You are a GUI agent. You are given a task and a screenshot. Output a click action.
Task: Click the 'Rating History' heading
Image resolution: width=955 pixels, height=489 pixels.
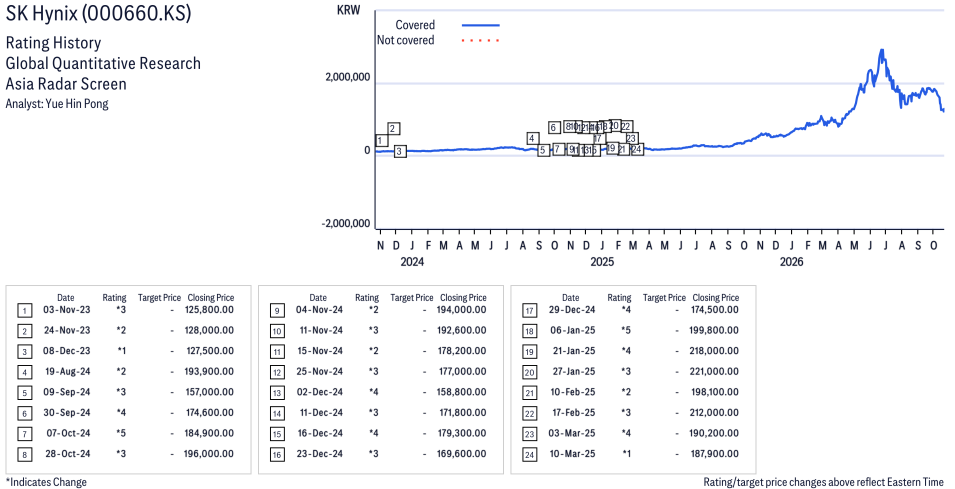[53, 43]
